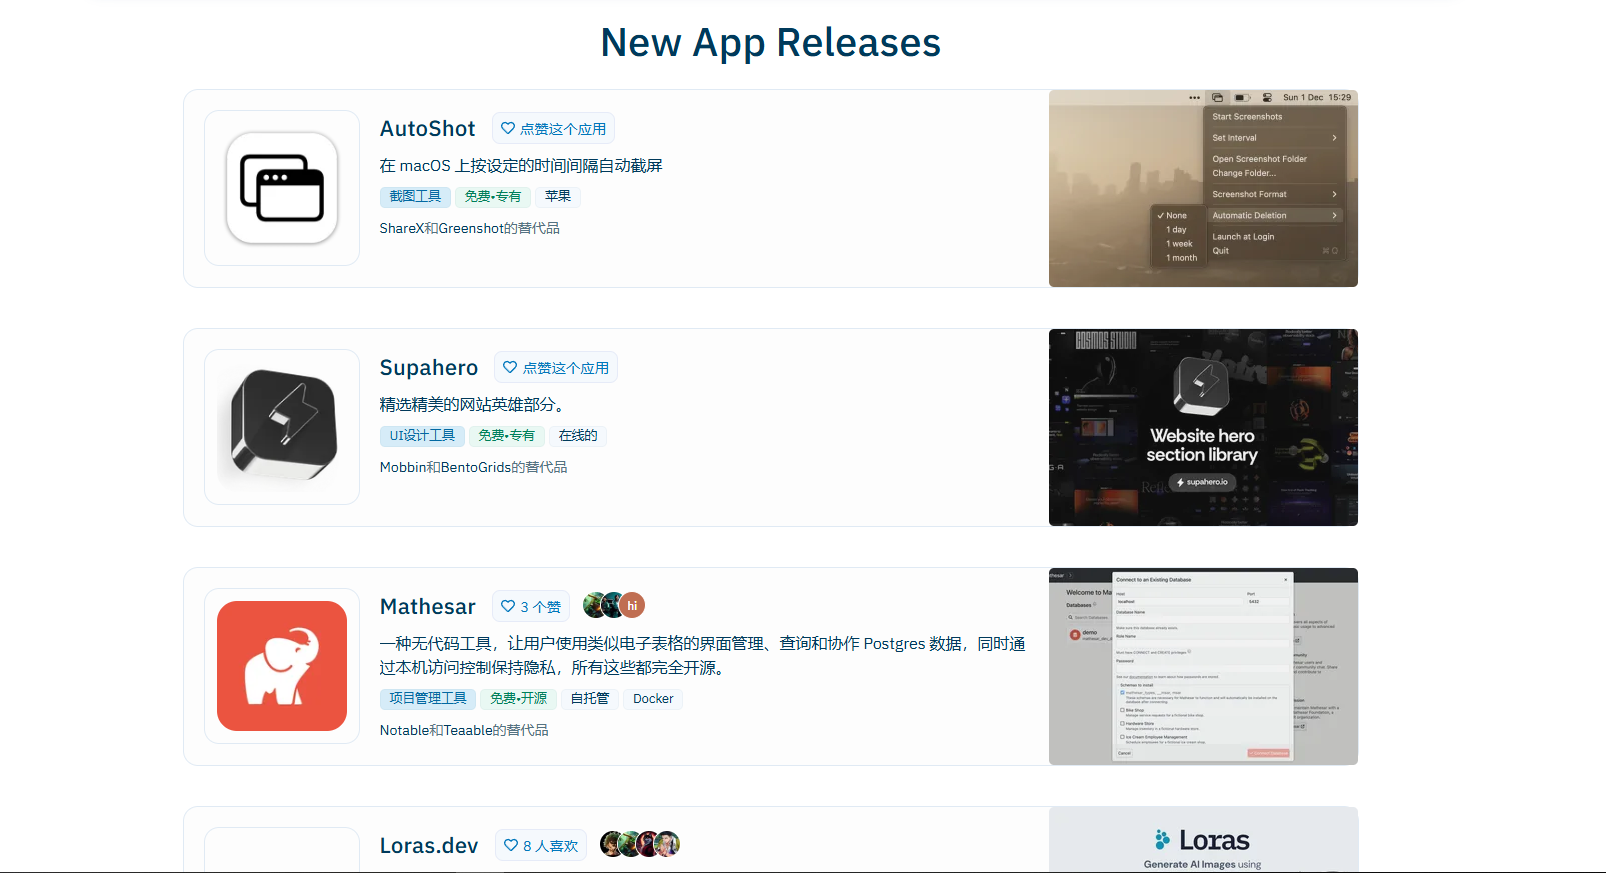
Task: Click the Mathesar description paragraph
Action: (x=703, y=656)
